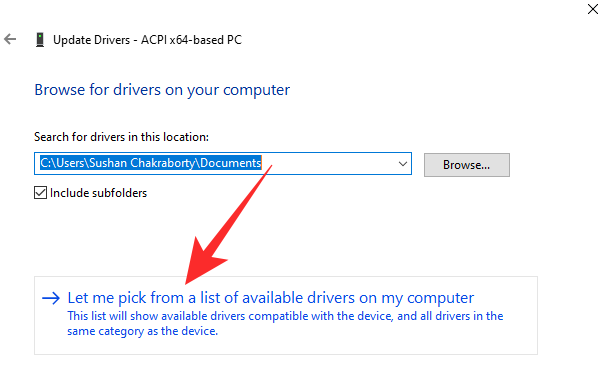601x378 pixels.
Task: Click empty space inside the location combo box
Action: [x=330, y=164]
